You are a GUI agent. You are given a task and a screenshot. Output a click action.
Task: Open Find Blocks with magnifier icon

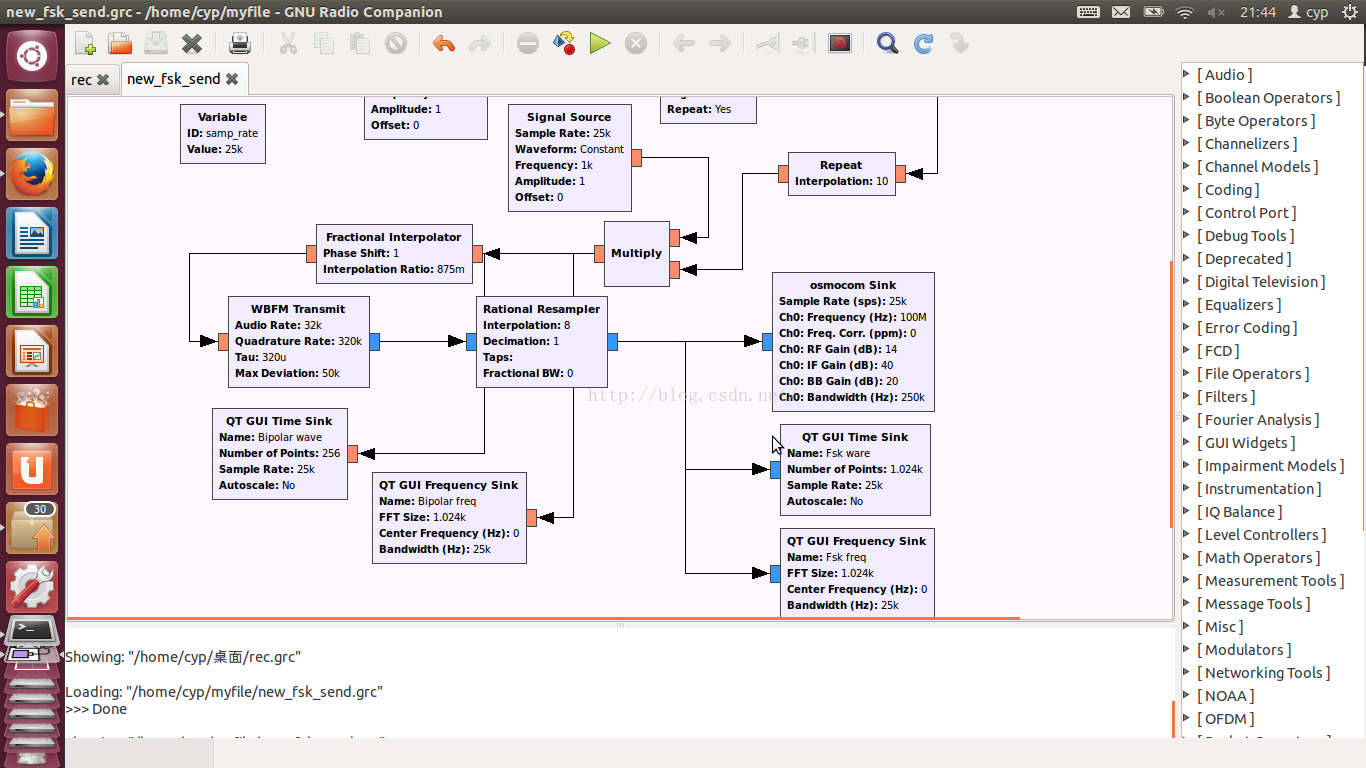click(887, 43)
